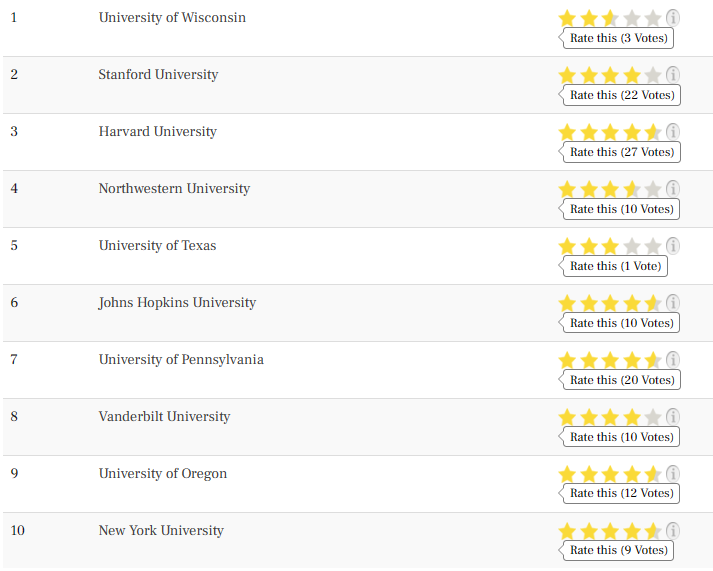Click the info icon for Northwestern University
This screenshot has width=713, height=571.
coord(673,189)
